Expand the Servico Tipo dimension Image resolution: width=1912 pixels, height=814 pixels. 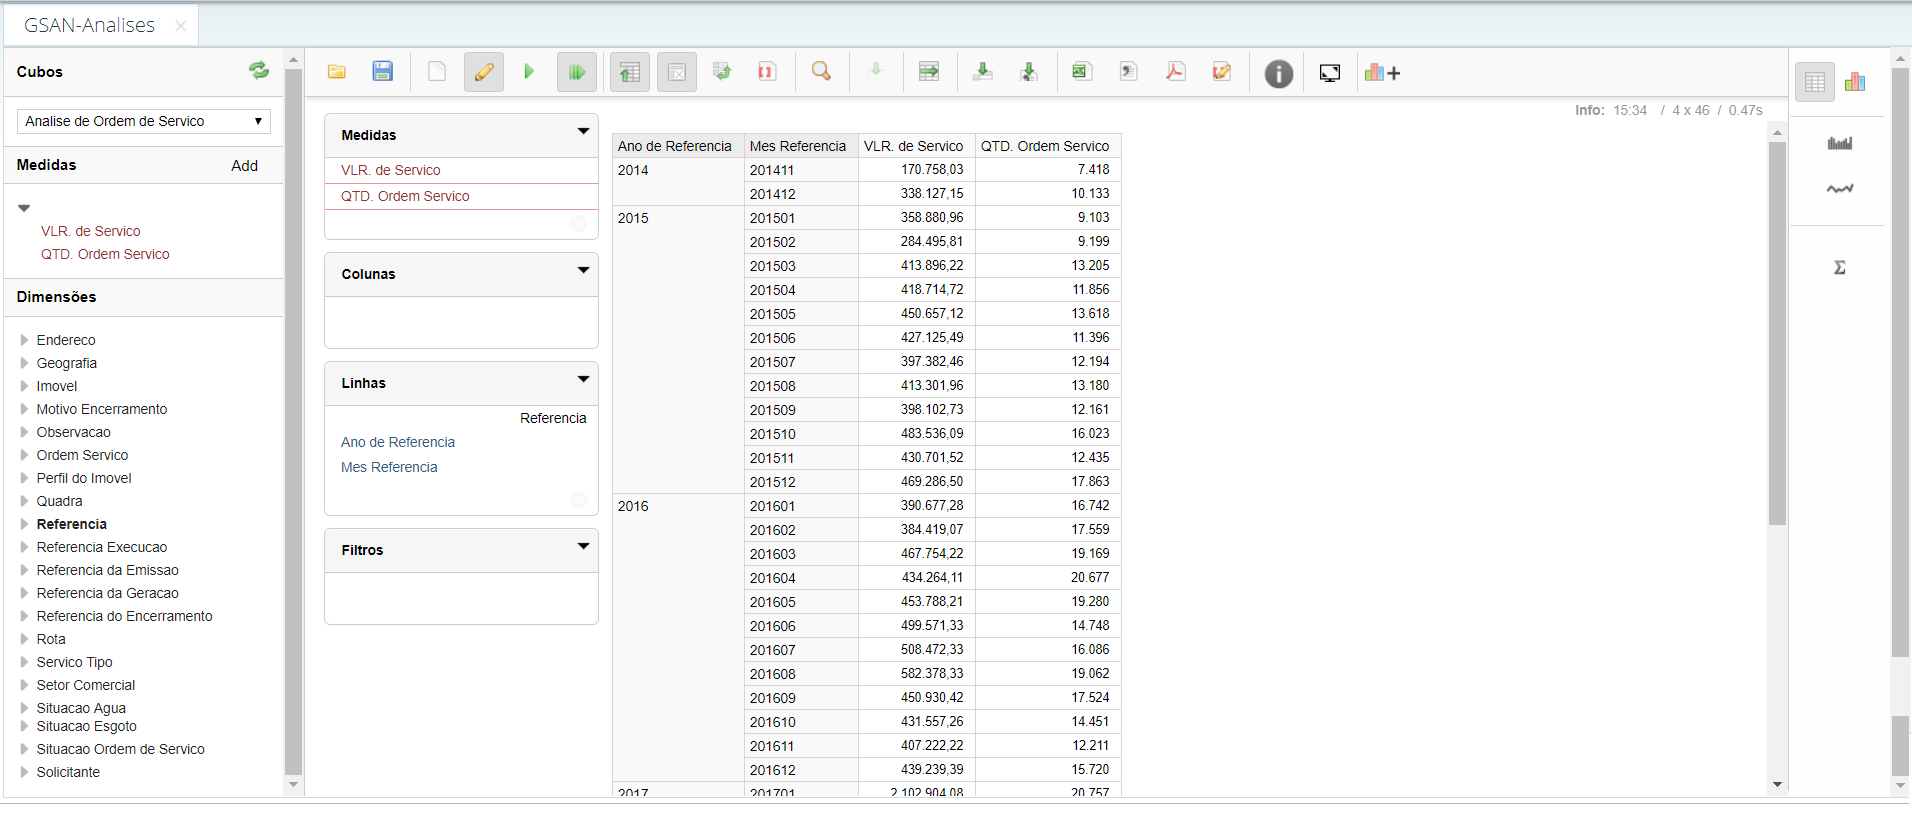click(x=24, y=662)
